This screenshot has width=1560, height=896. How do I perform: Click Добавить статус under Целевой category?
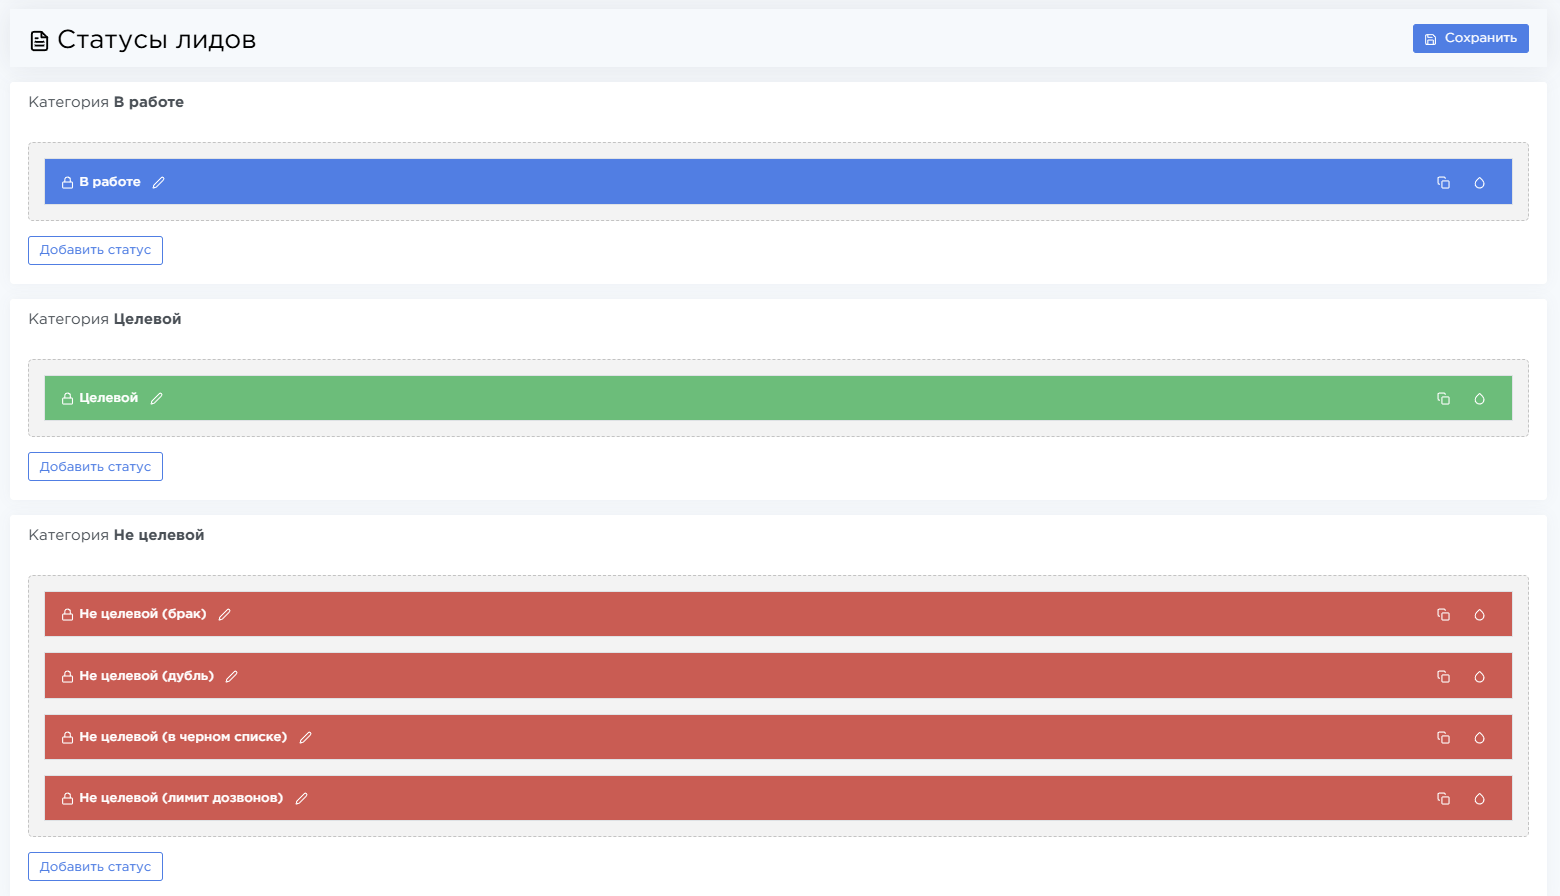pos(95,466)
